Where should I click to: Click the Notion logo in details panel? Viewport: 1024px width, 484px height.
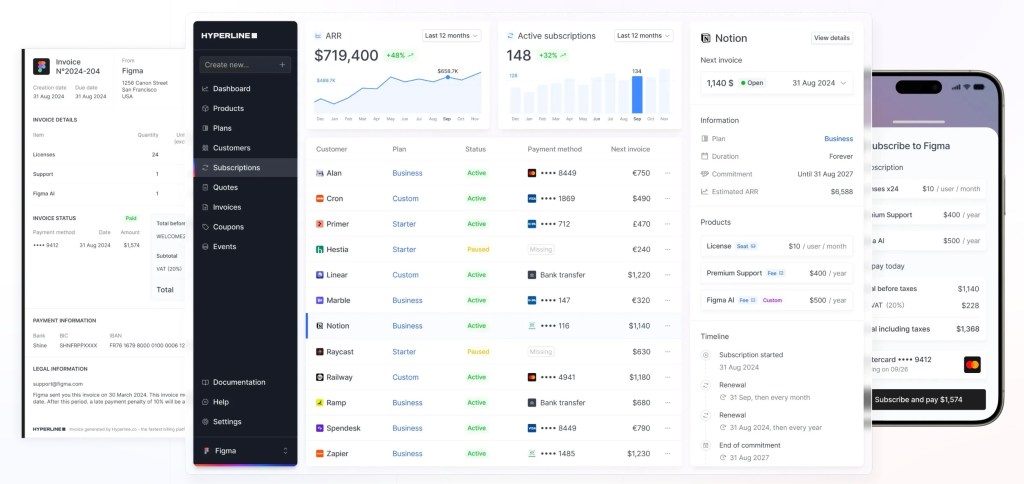tap(706, 38)
